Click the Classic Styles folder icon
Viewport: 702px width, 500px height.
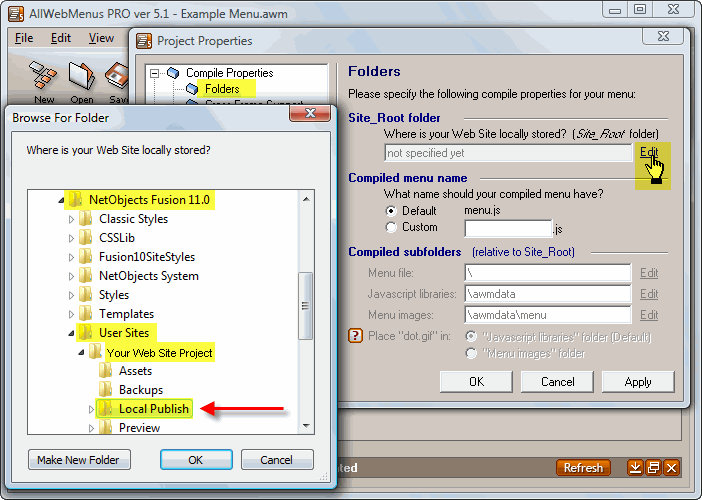click(86, 218)
